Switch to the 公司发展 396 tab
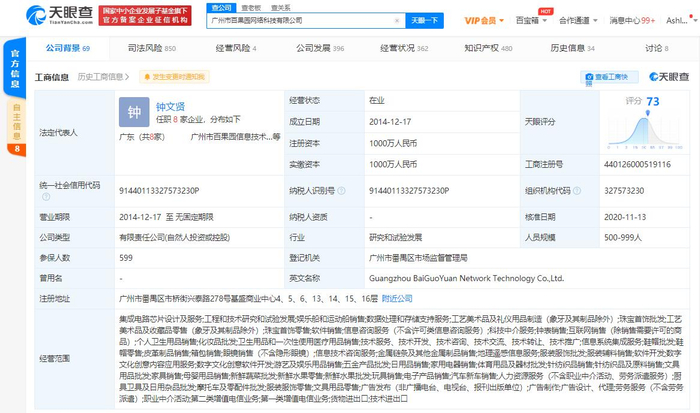The height and width of the screenshot is (413, 700). 320,48
